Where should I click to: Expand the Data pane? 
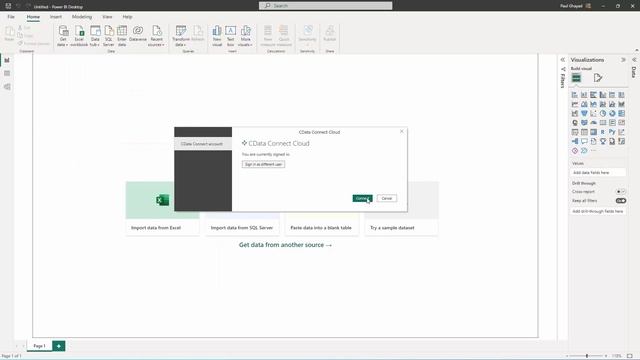[634, 60]
